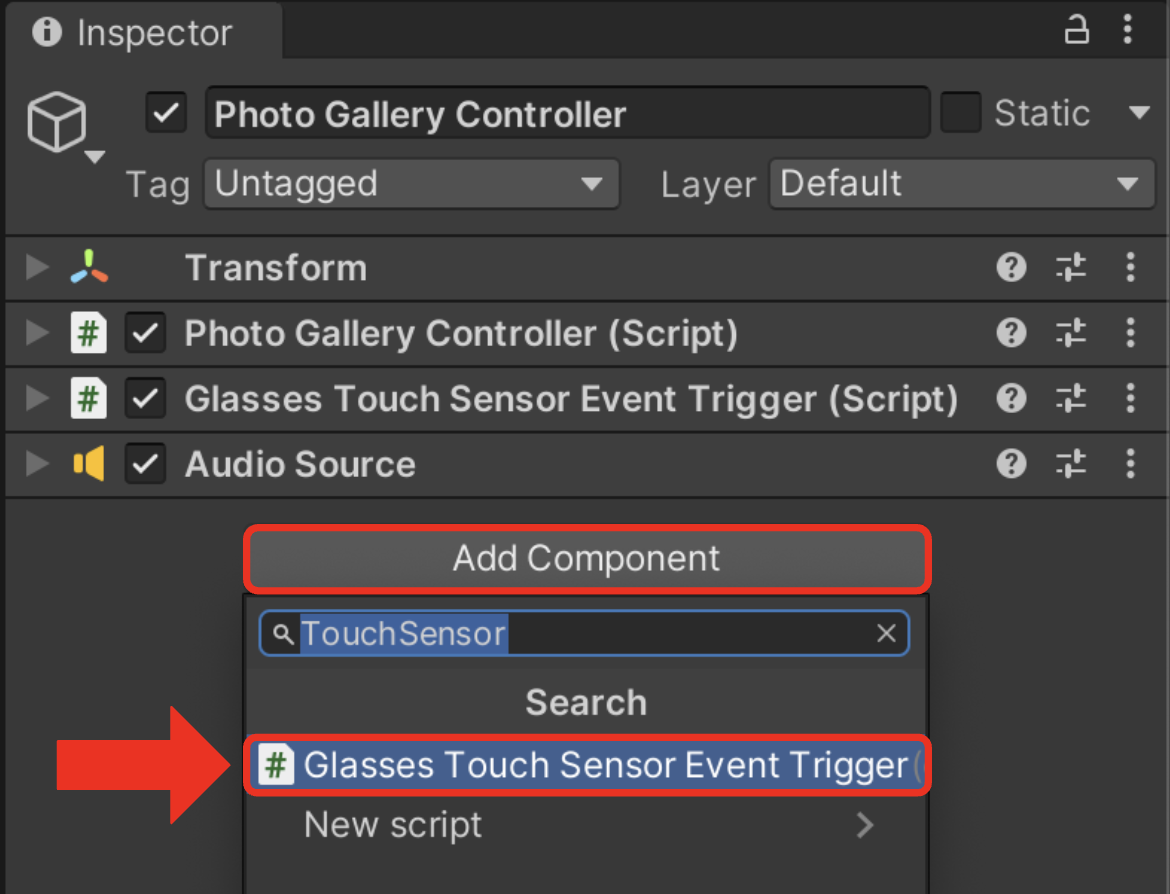Viewport: 1170px width, 894px height.
Task: Select Glasses Touch Sensor Event Trigger search result
Action: (x=587, y=766)
